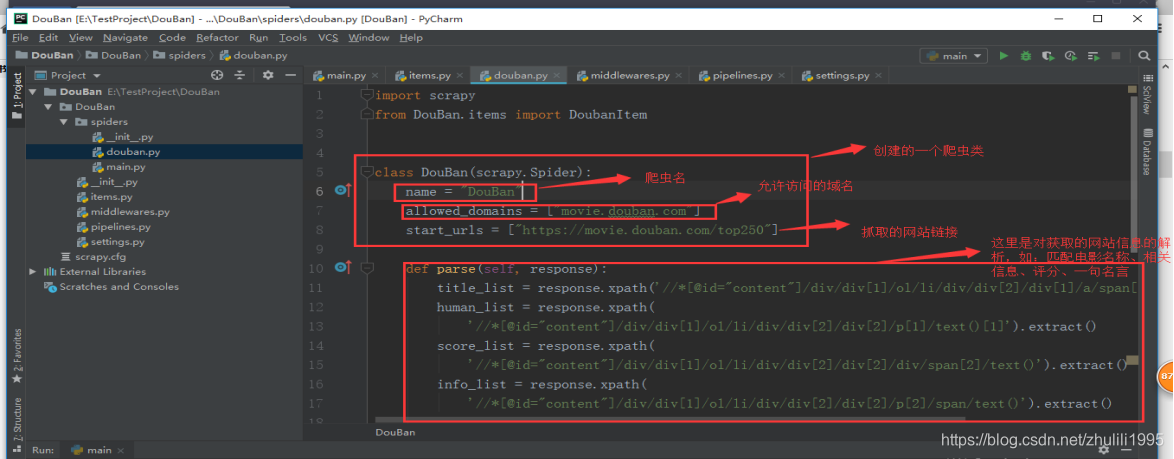Click override gutter icon on line 6
The height and width of the screenshot is (459, 1174).
click(343, 191)
